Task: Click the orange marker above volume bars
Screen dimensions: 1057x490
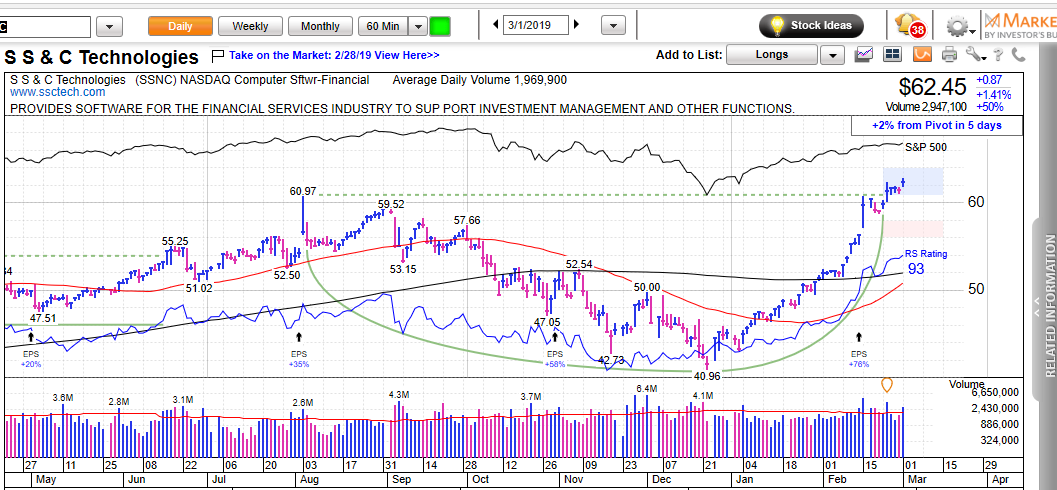Action: (x=887, y=385)
